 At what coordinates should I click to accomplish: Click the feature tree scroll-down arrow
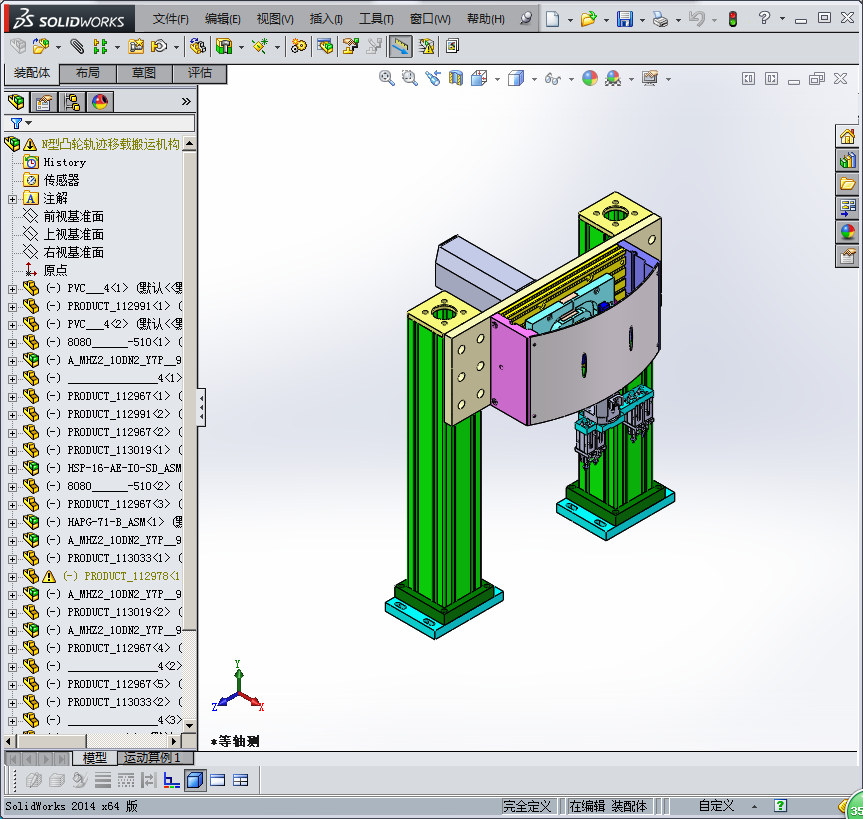point(189,725)
